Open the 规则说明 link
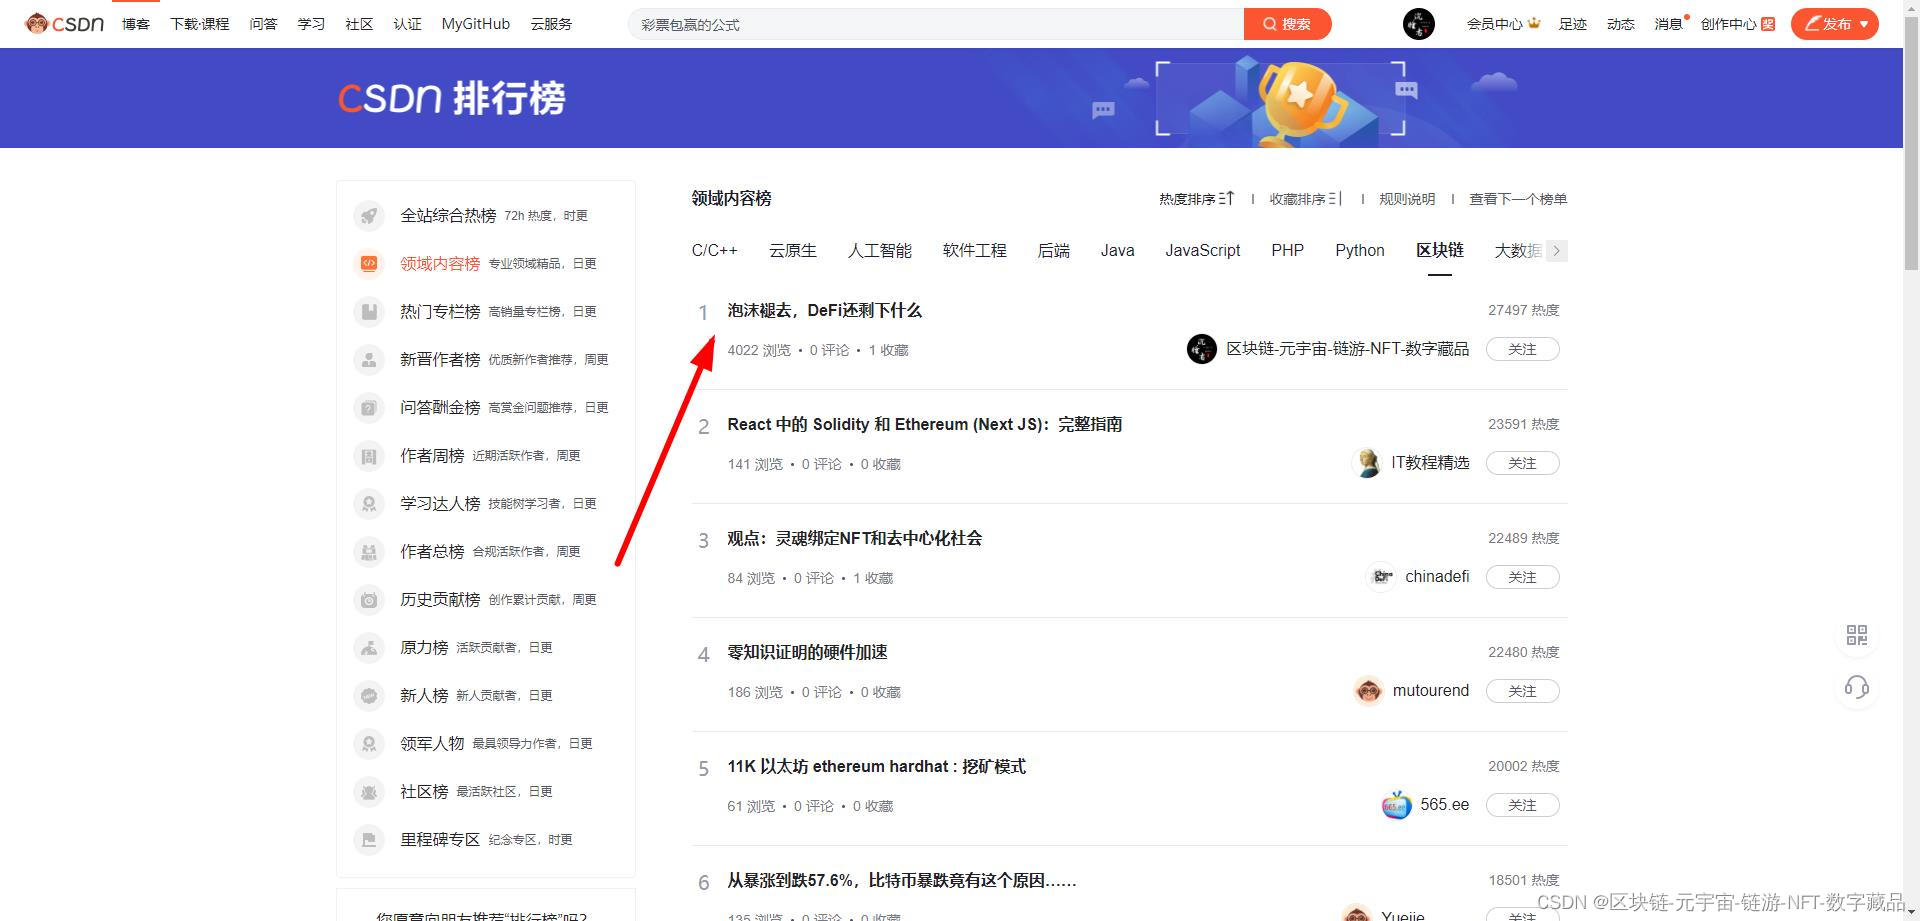 point(1407,199)
